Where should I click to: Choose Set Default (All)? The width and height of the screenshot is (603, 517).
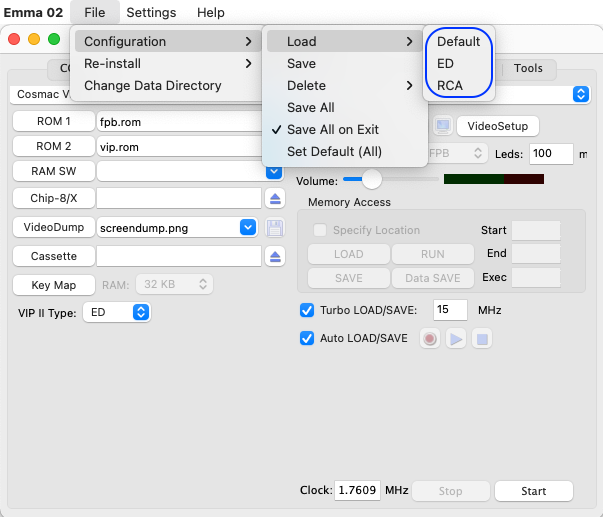click(x=345, y=152)
